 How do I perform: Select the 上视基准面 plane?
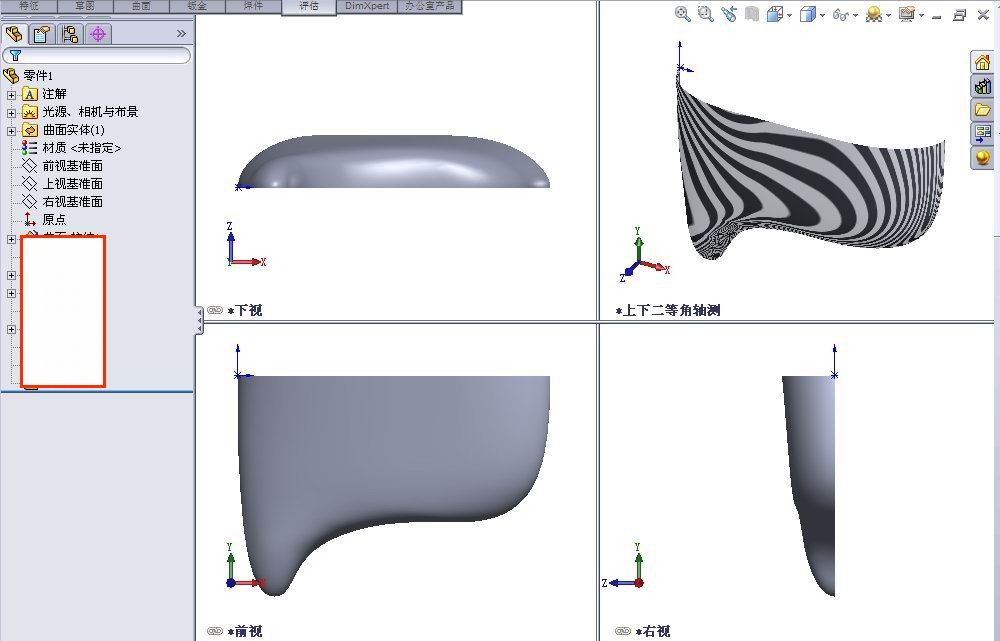[72, 184]
